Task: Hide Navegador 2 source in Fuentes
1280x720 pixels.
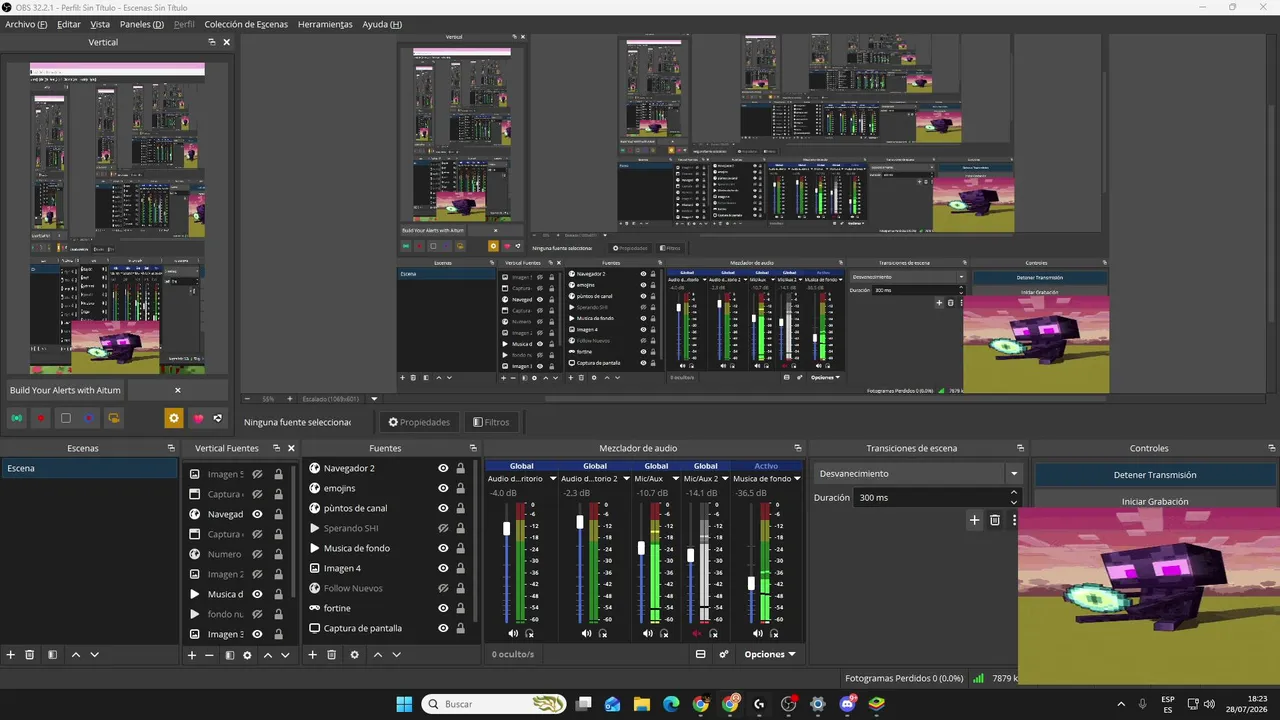Action: pos(443,468)
